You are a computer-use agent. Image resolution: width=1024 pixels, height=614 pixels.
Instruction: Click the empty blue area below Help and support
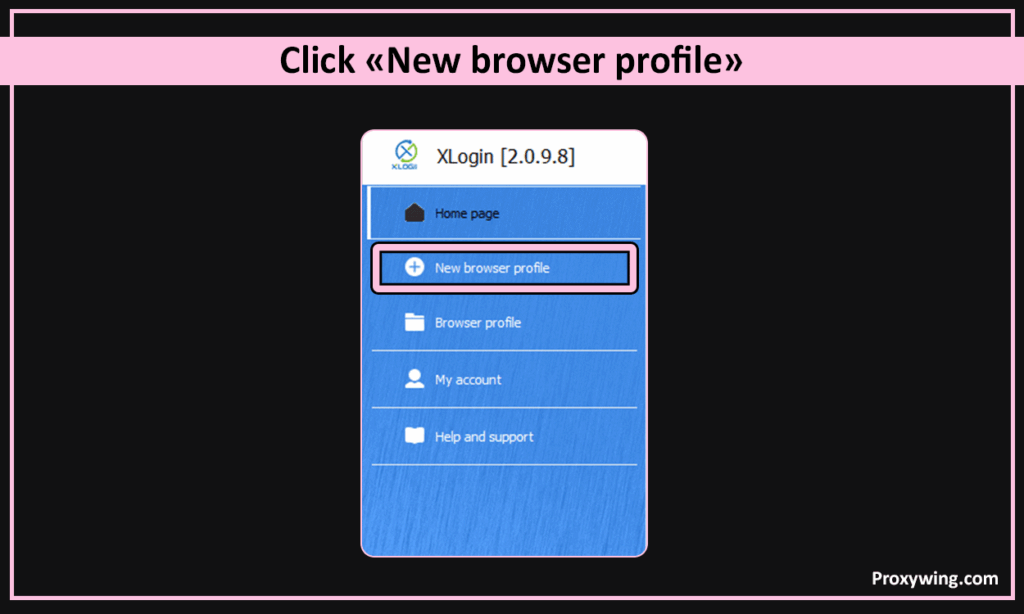pos(504,509)
